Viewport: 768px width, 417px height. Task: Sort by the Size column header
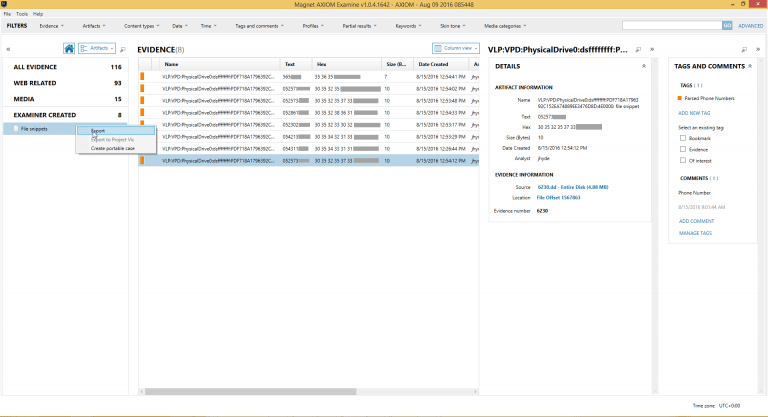[397, 64]
